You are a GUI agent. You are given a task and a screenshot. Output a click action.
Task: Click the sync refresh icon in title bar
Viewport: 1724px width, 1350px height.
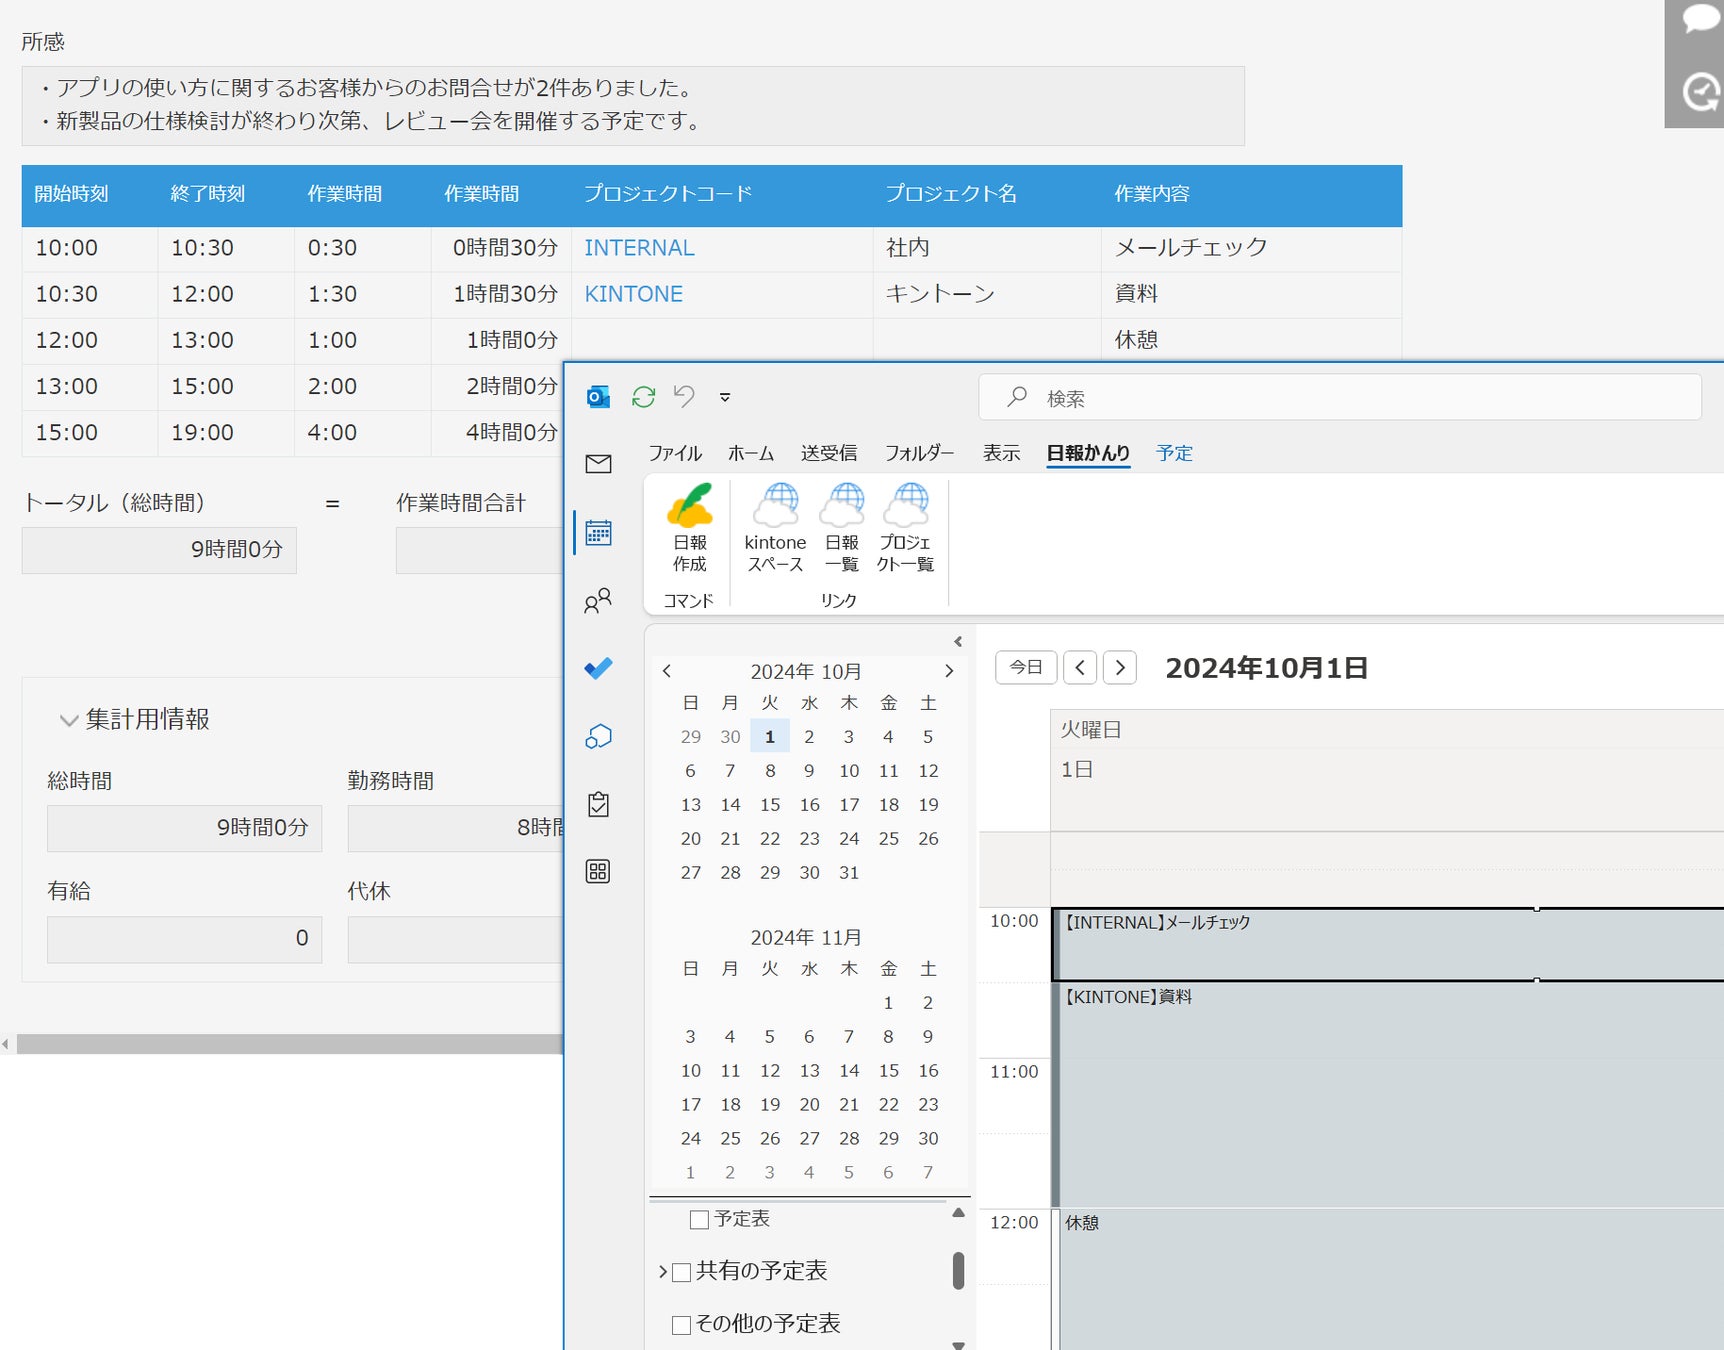tap(643, 397)
